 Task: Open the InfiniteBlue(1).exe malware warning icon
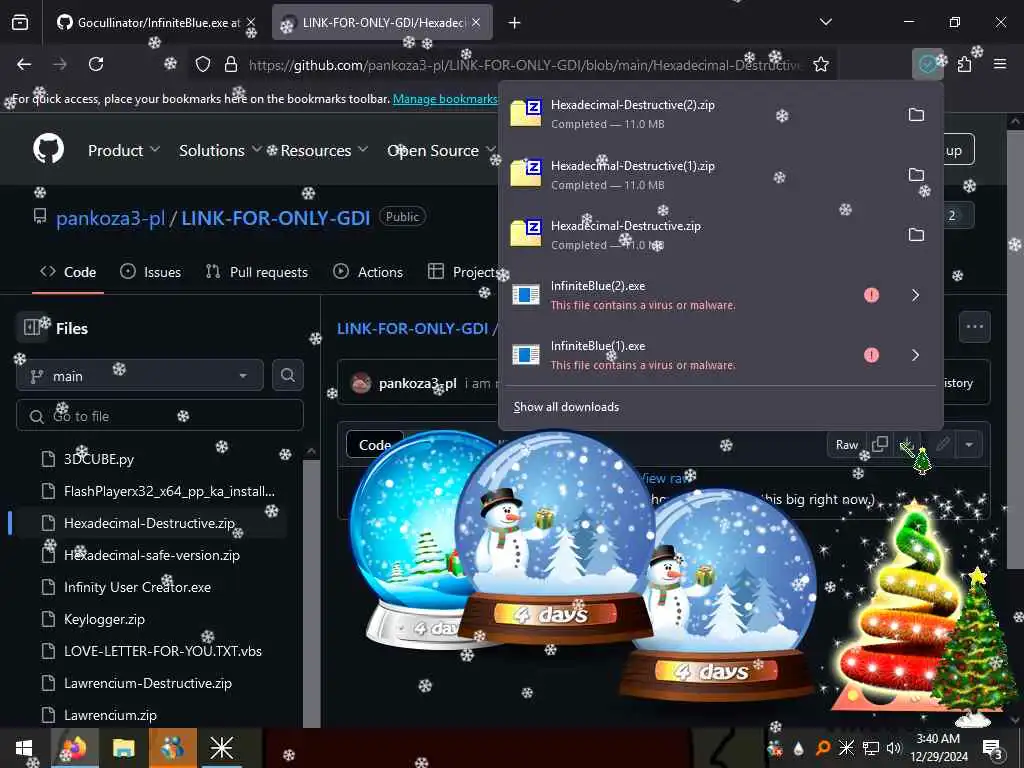point(871,355)
